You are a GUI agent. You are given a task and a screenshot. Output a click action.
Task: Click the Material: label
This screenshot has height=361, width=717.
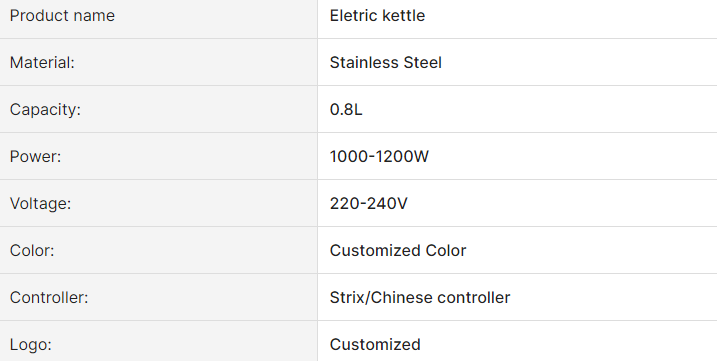pyautogui.click(x=42, y=63)
